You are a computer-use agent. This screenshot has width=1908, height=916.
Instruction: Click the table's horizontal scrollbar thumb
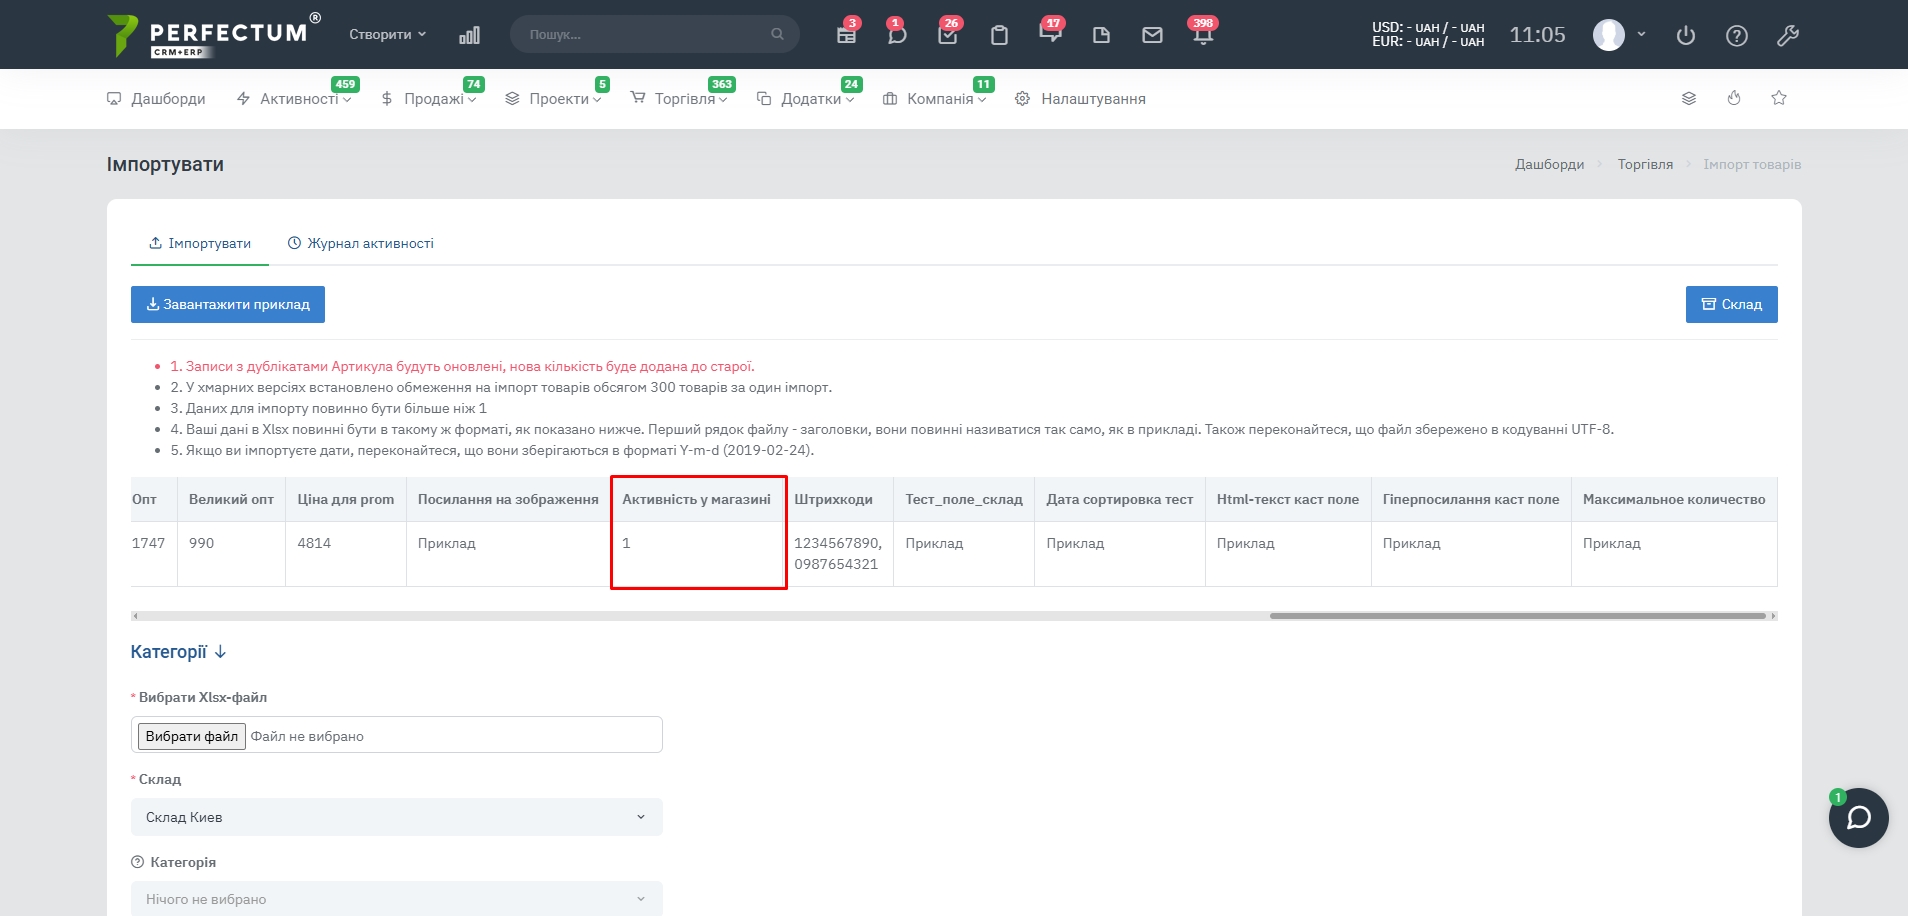(x=1516, y=616)
